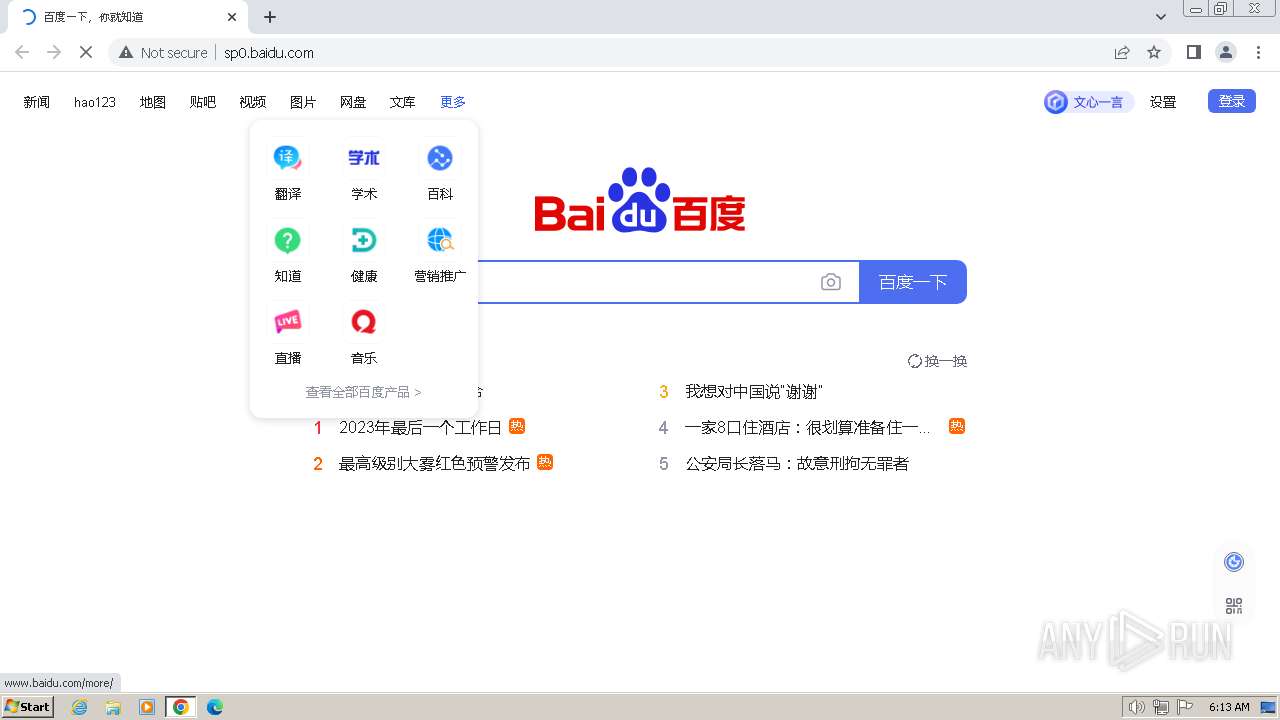Click the Baidu search input field
1280x720 pixels.
pyautogui.click(x=645, y=282)
